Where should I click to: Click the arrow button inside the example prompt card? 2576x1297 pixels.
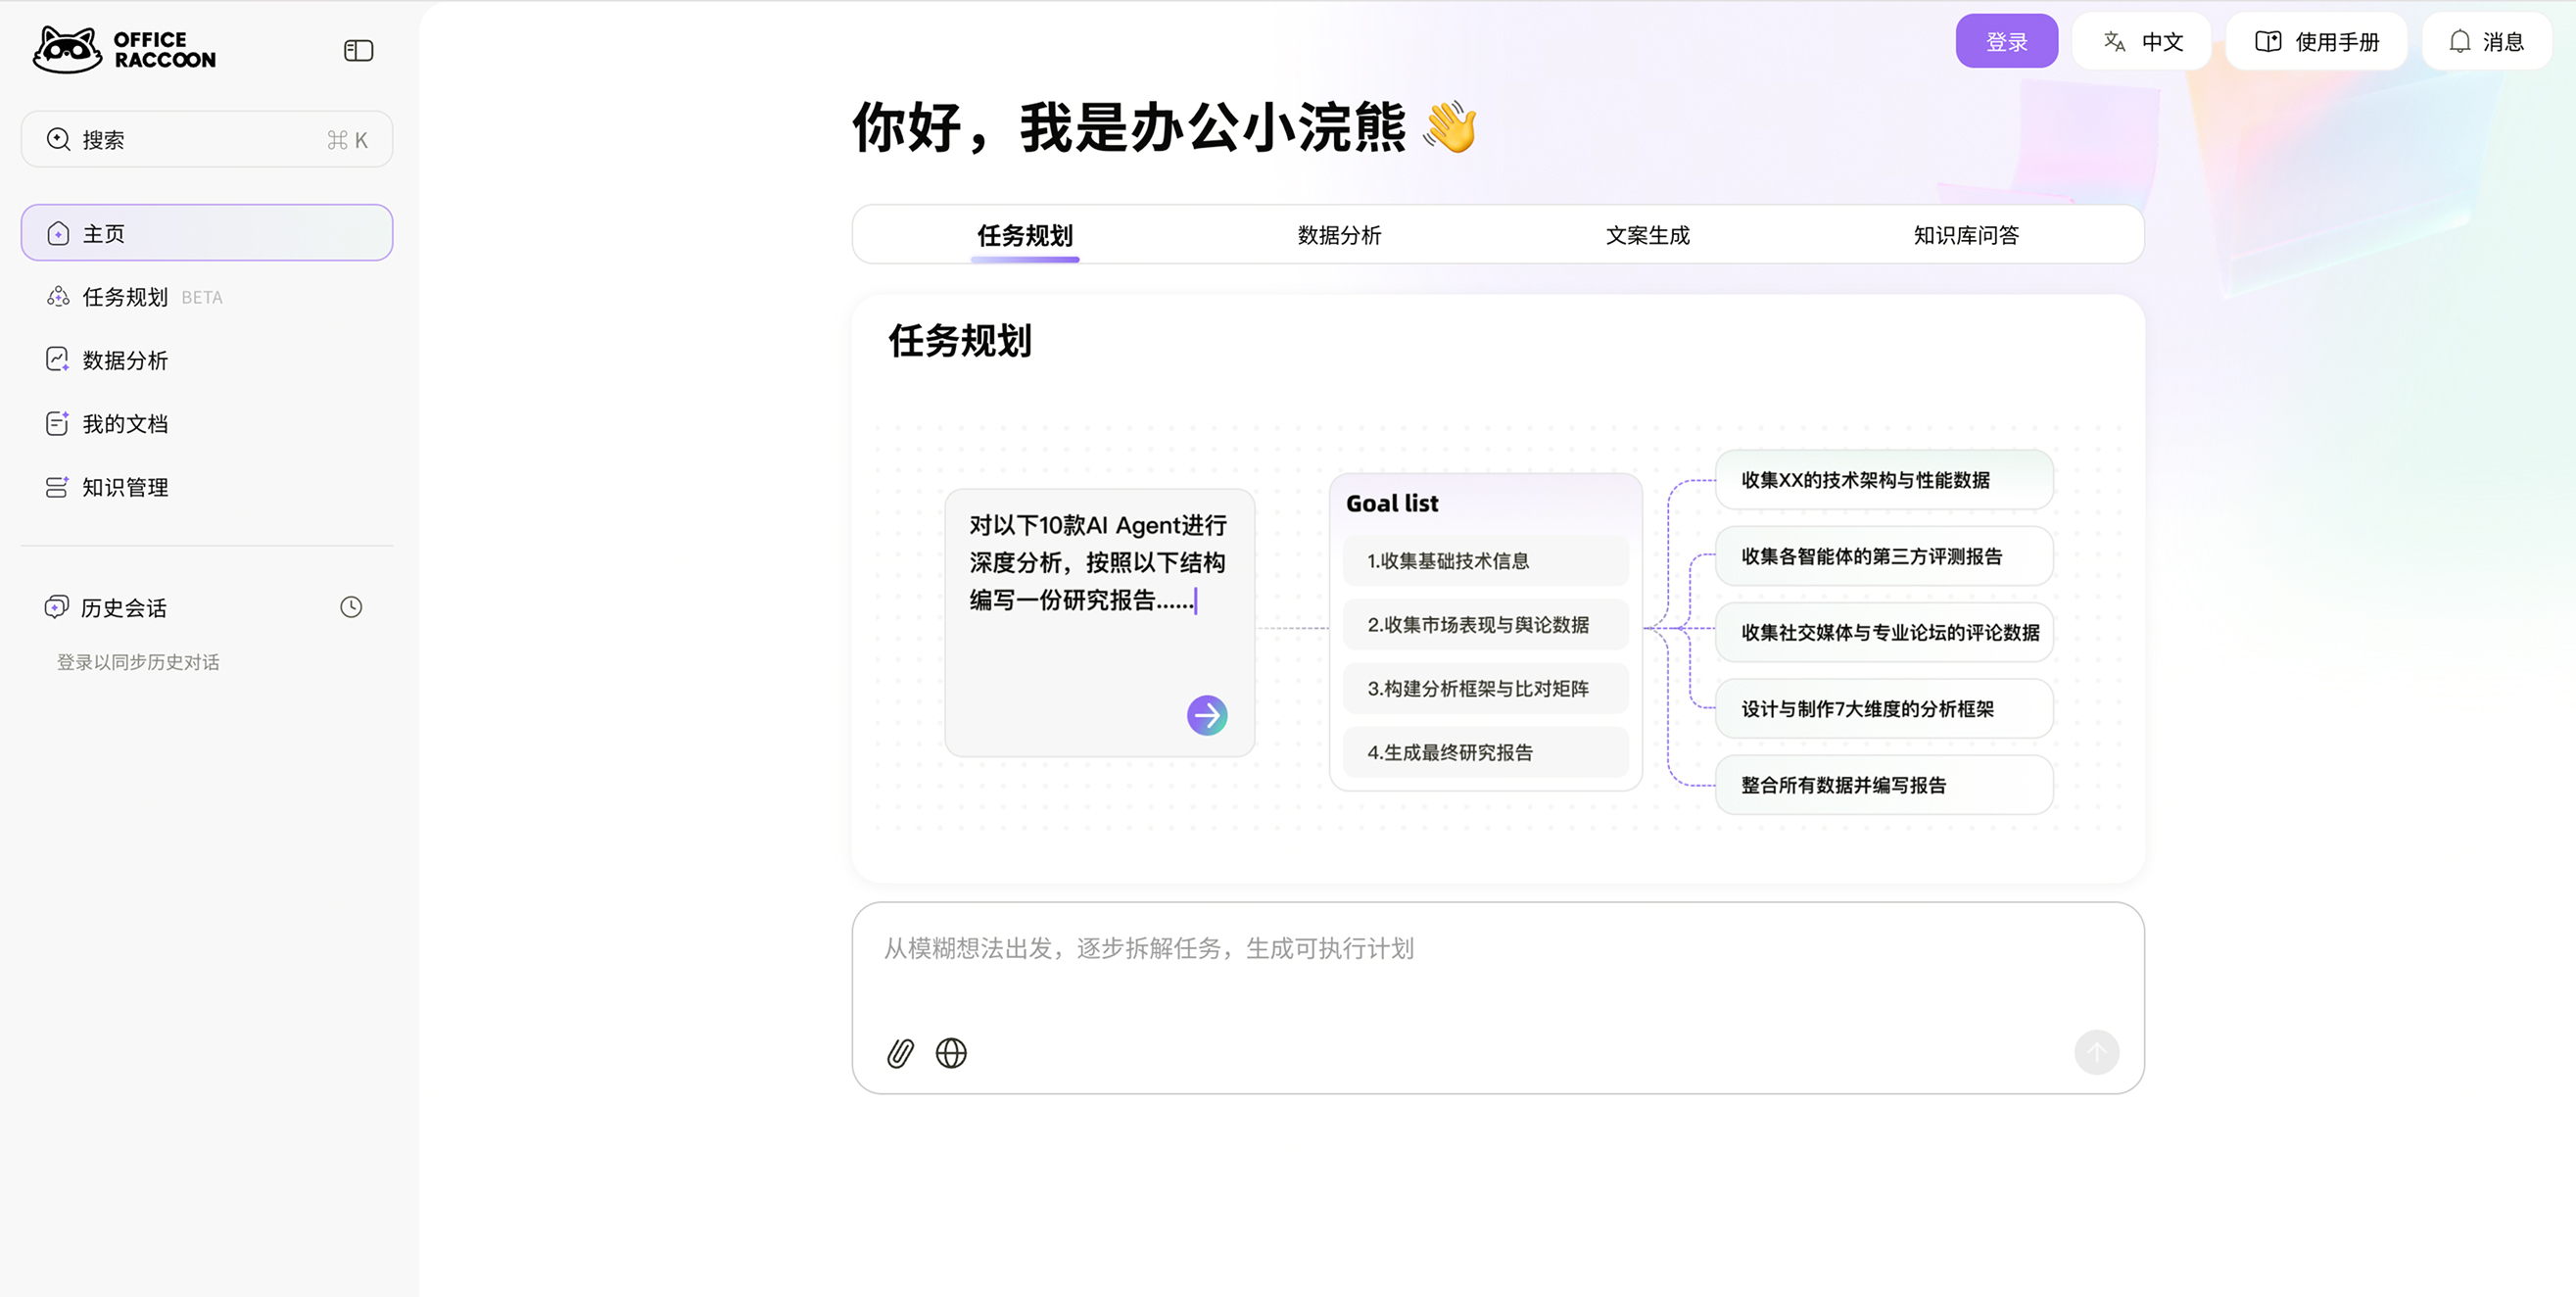[1207, 714]
